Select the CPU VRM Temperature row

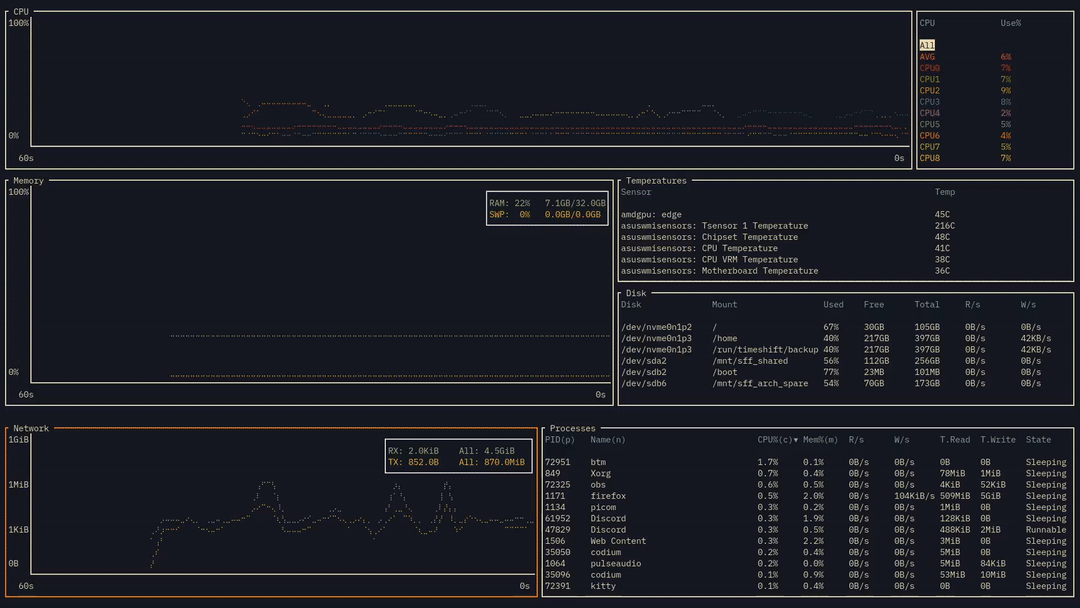click(785, 260)
